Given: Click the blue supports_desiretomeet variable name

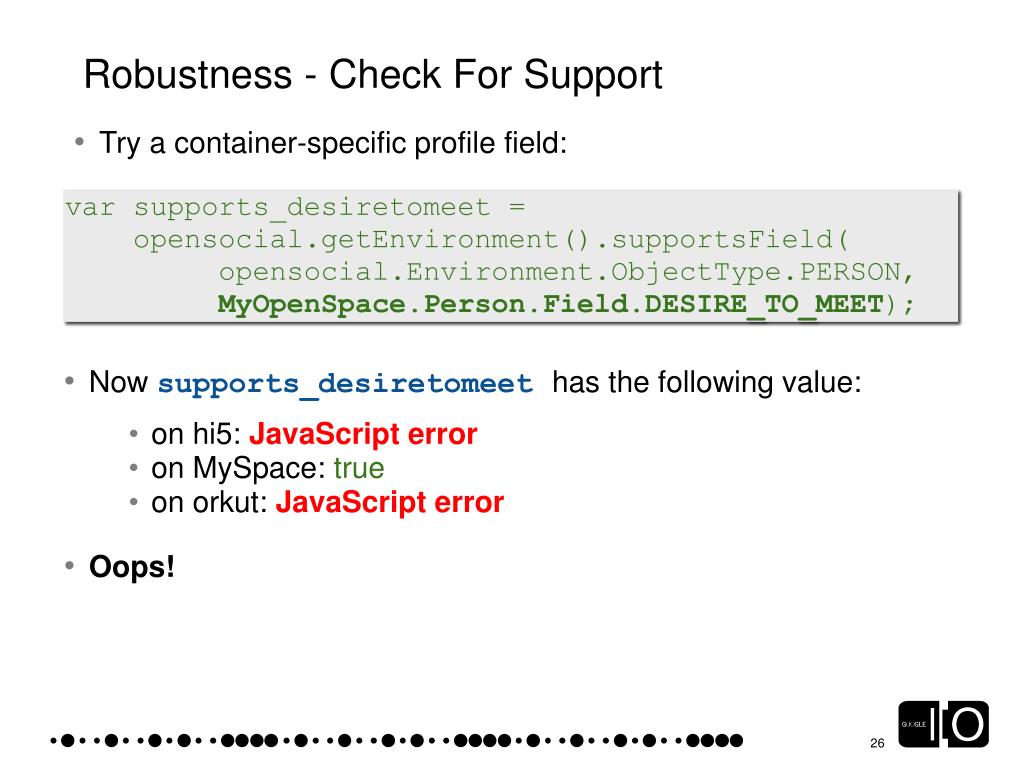Looking at the screenshot, I should coord(345,383).
